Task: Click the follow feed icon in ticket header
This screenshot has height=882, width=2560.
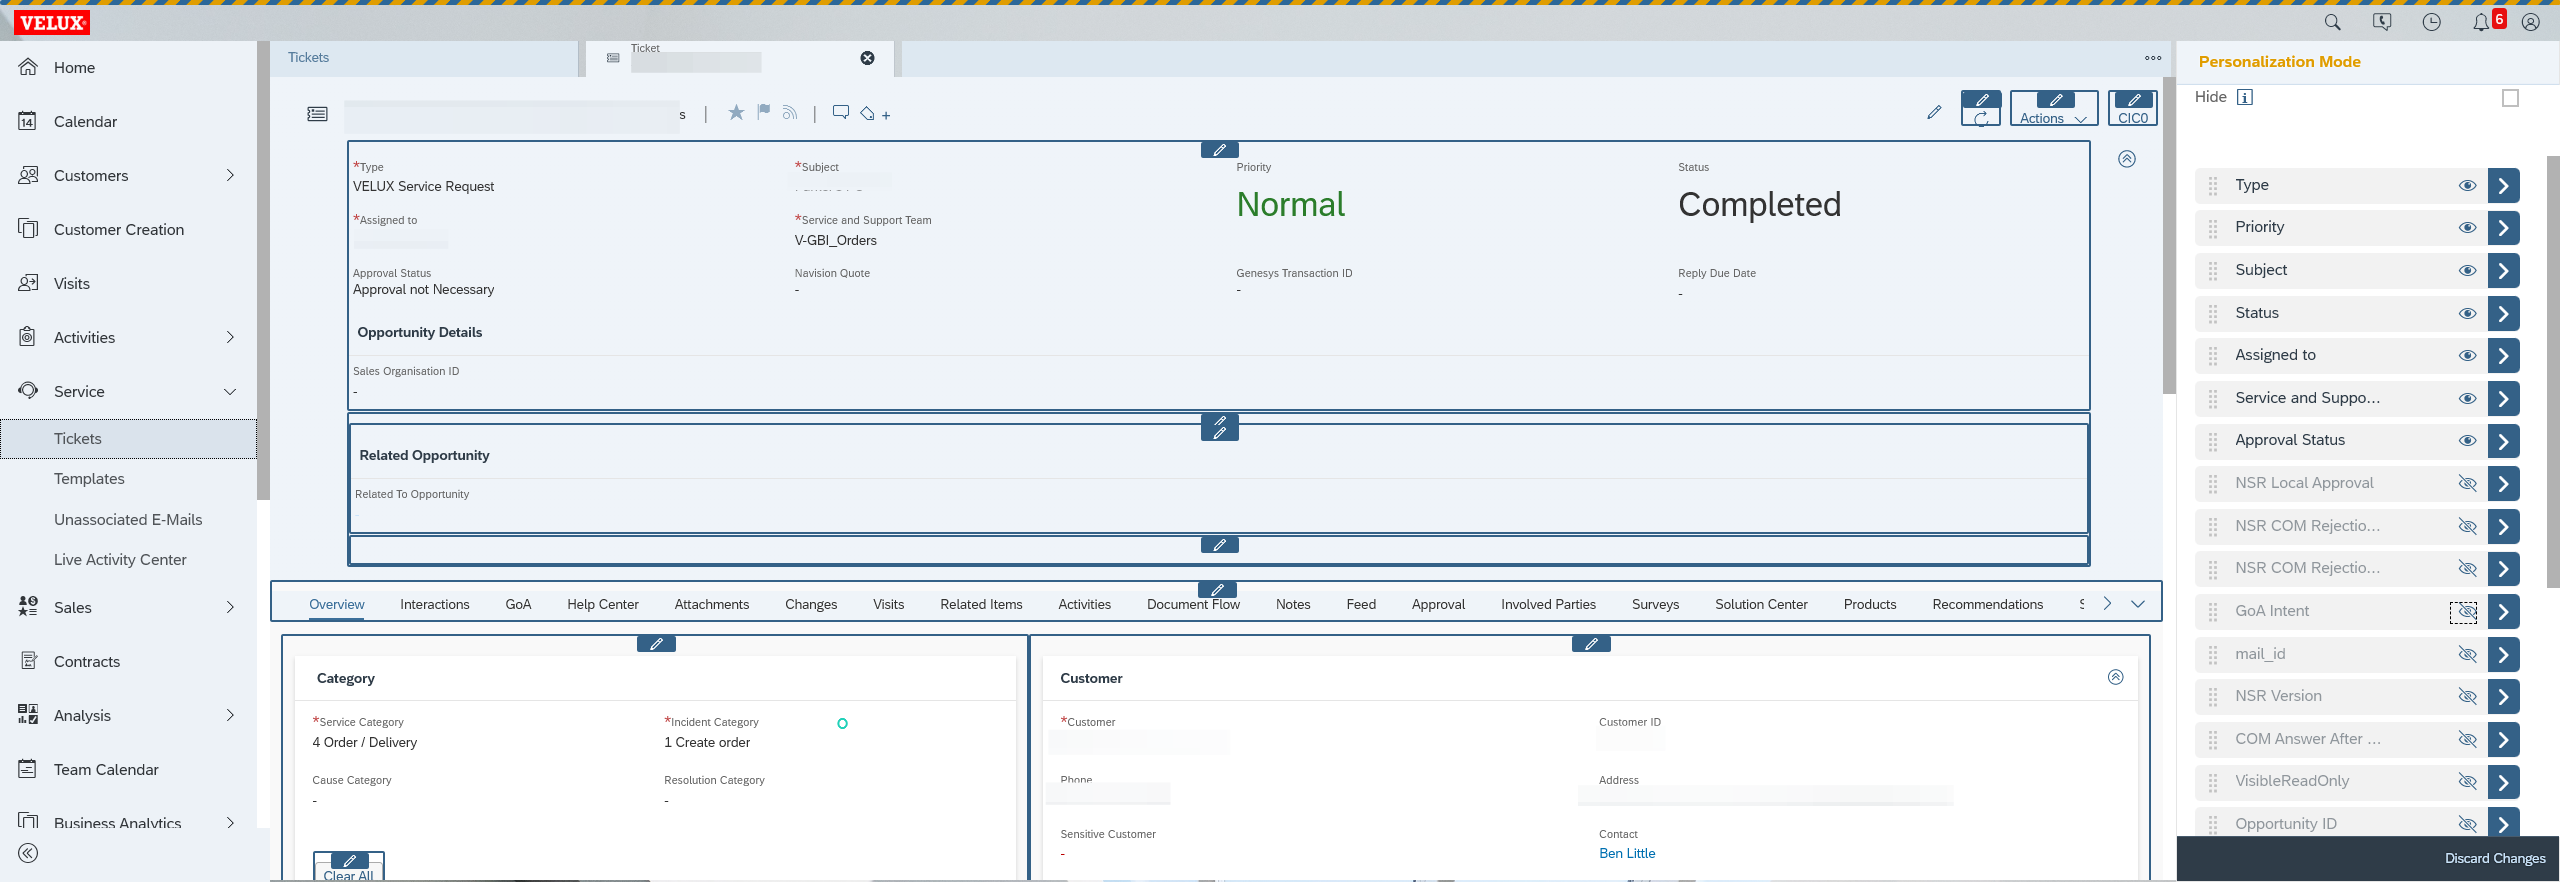Action: (790, 113)
